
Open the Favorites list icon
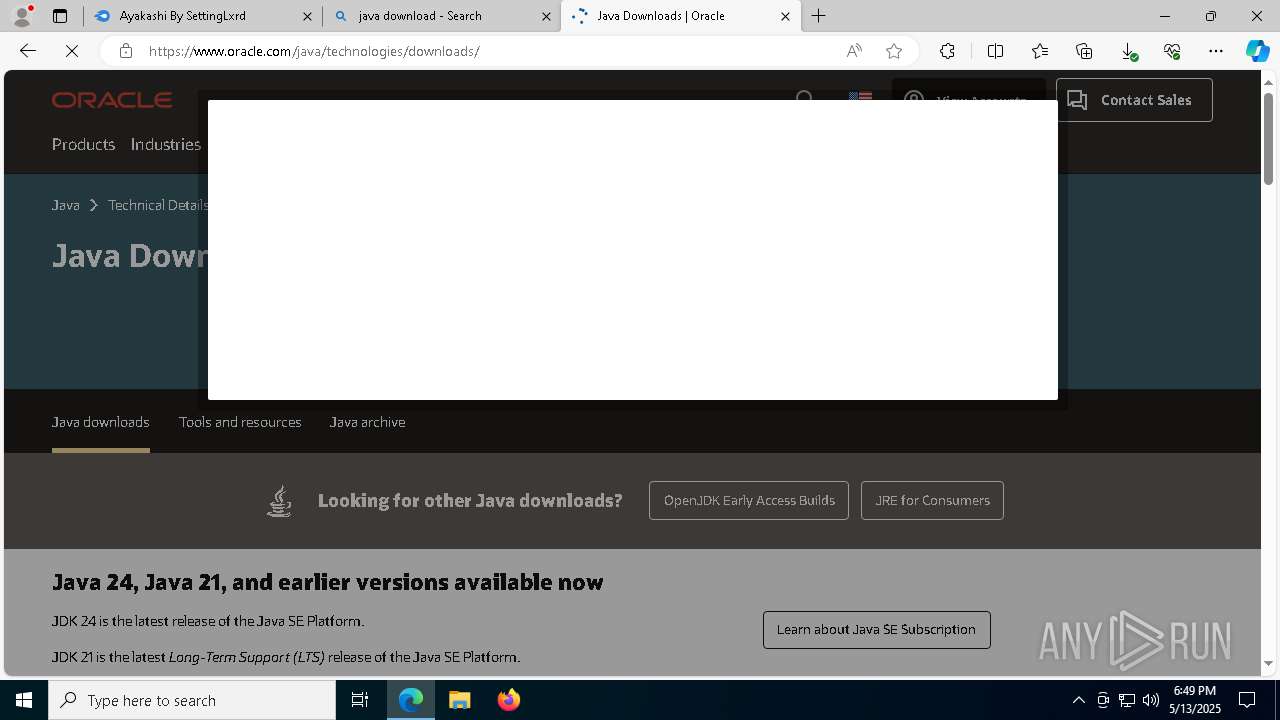coord(1040,51)
